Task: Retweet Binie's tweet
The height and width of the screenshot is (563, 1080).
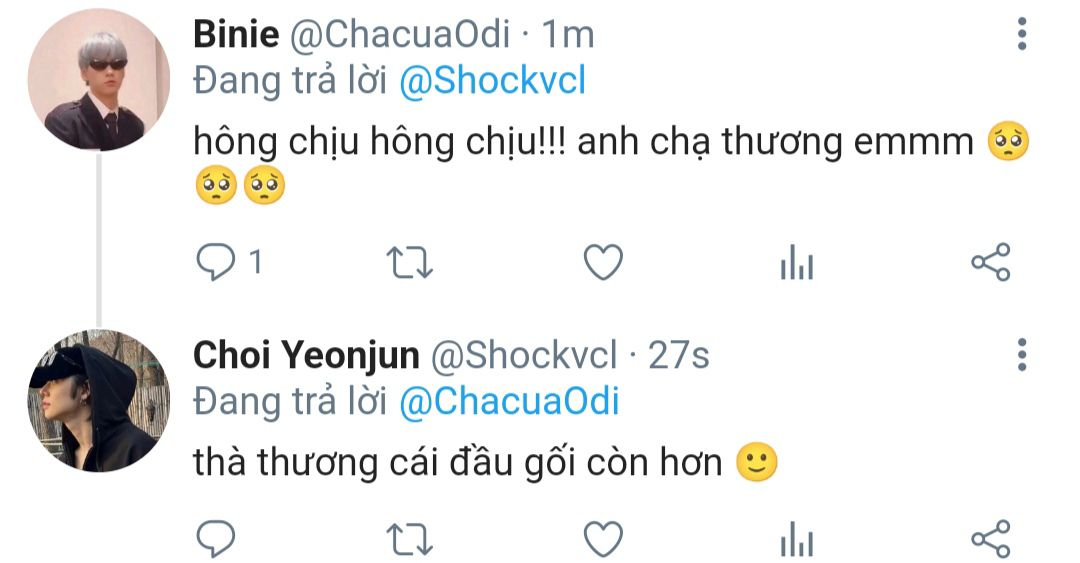Action: pyautogui.click(x=409, y=263)
